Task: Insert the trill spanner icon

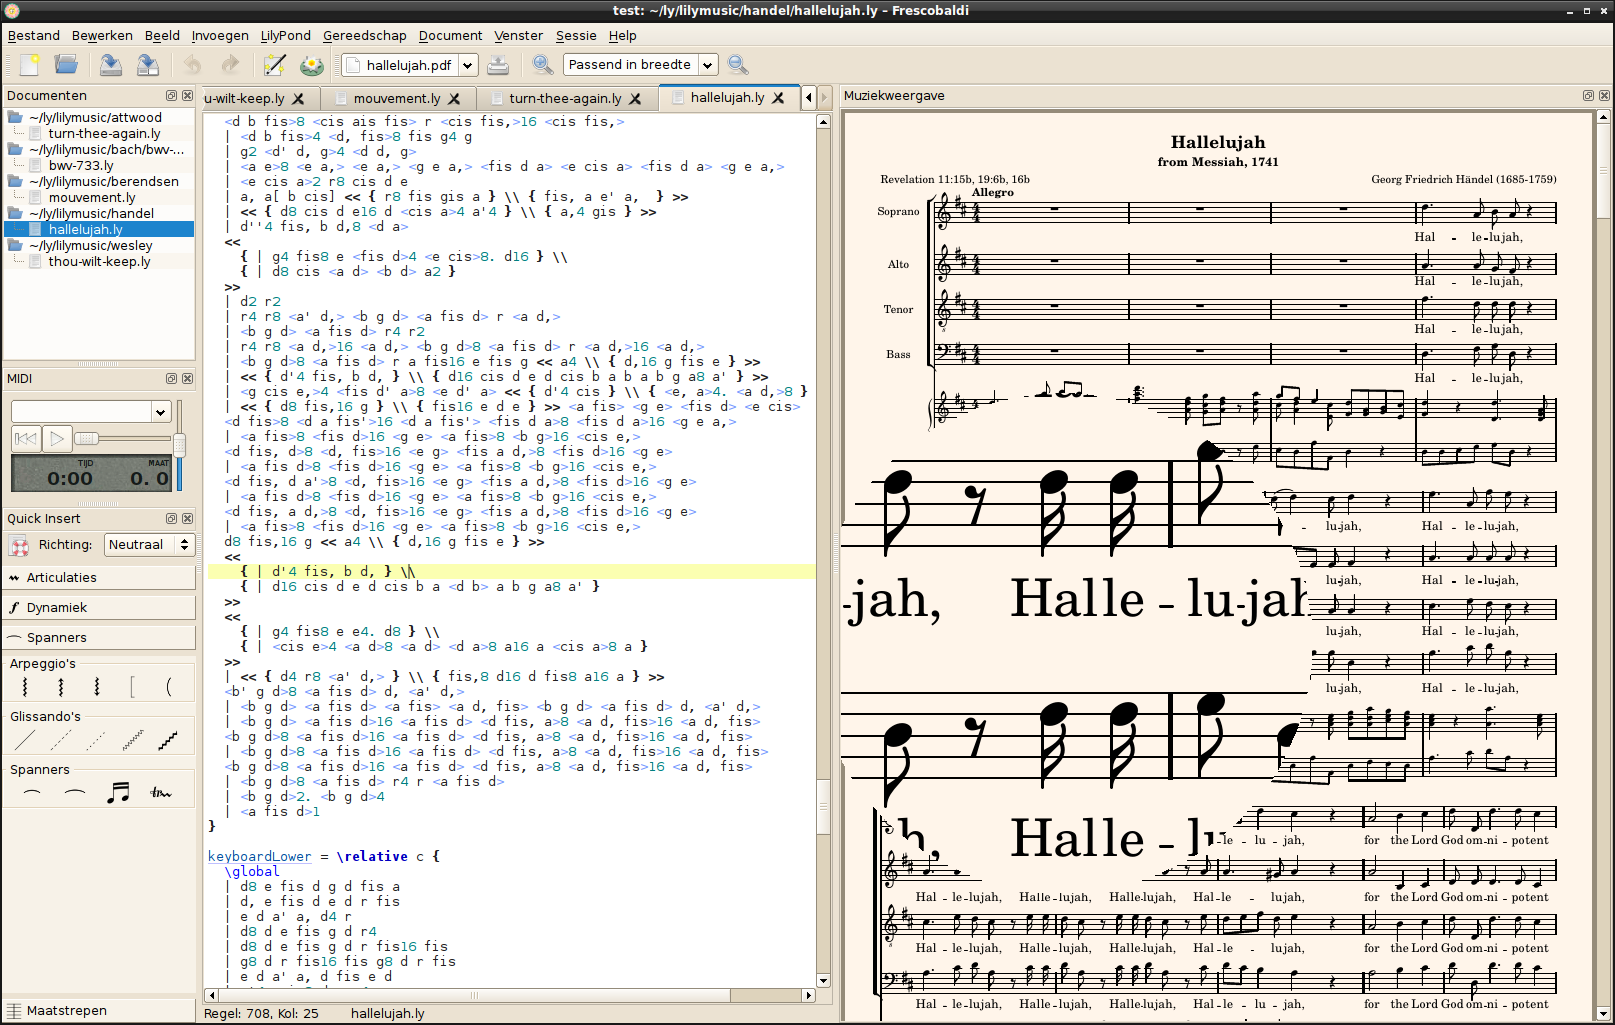Action: pos(161,793)
